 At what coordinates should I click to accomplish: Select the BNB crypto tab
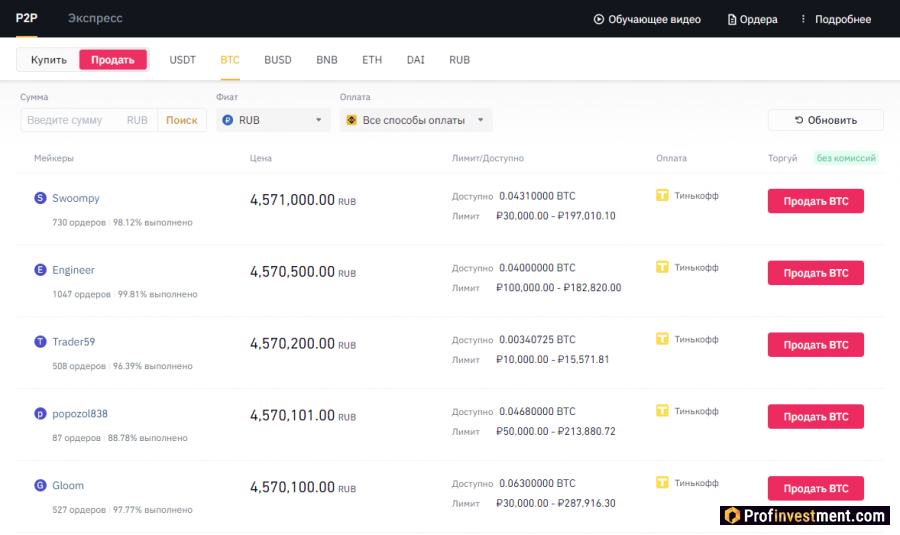click(x=327, y=60)
